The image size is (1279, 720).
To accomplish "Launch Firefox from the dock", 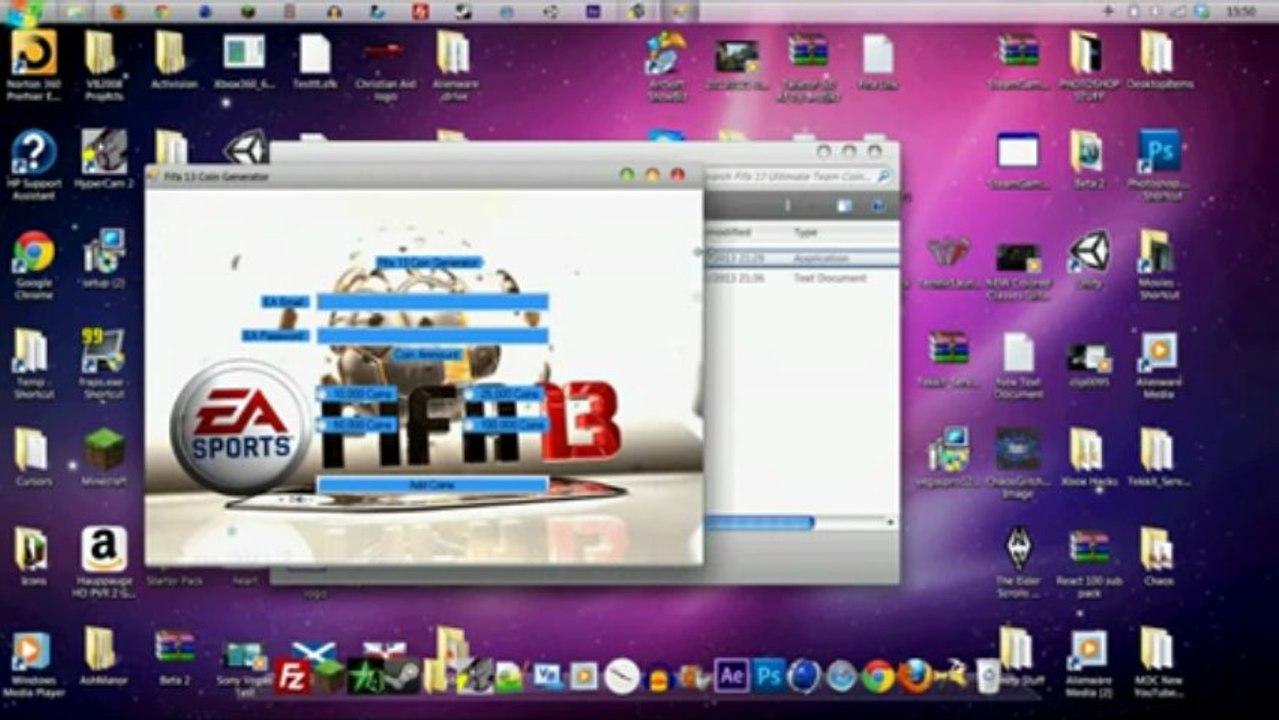I will 913,676.
